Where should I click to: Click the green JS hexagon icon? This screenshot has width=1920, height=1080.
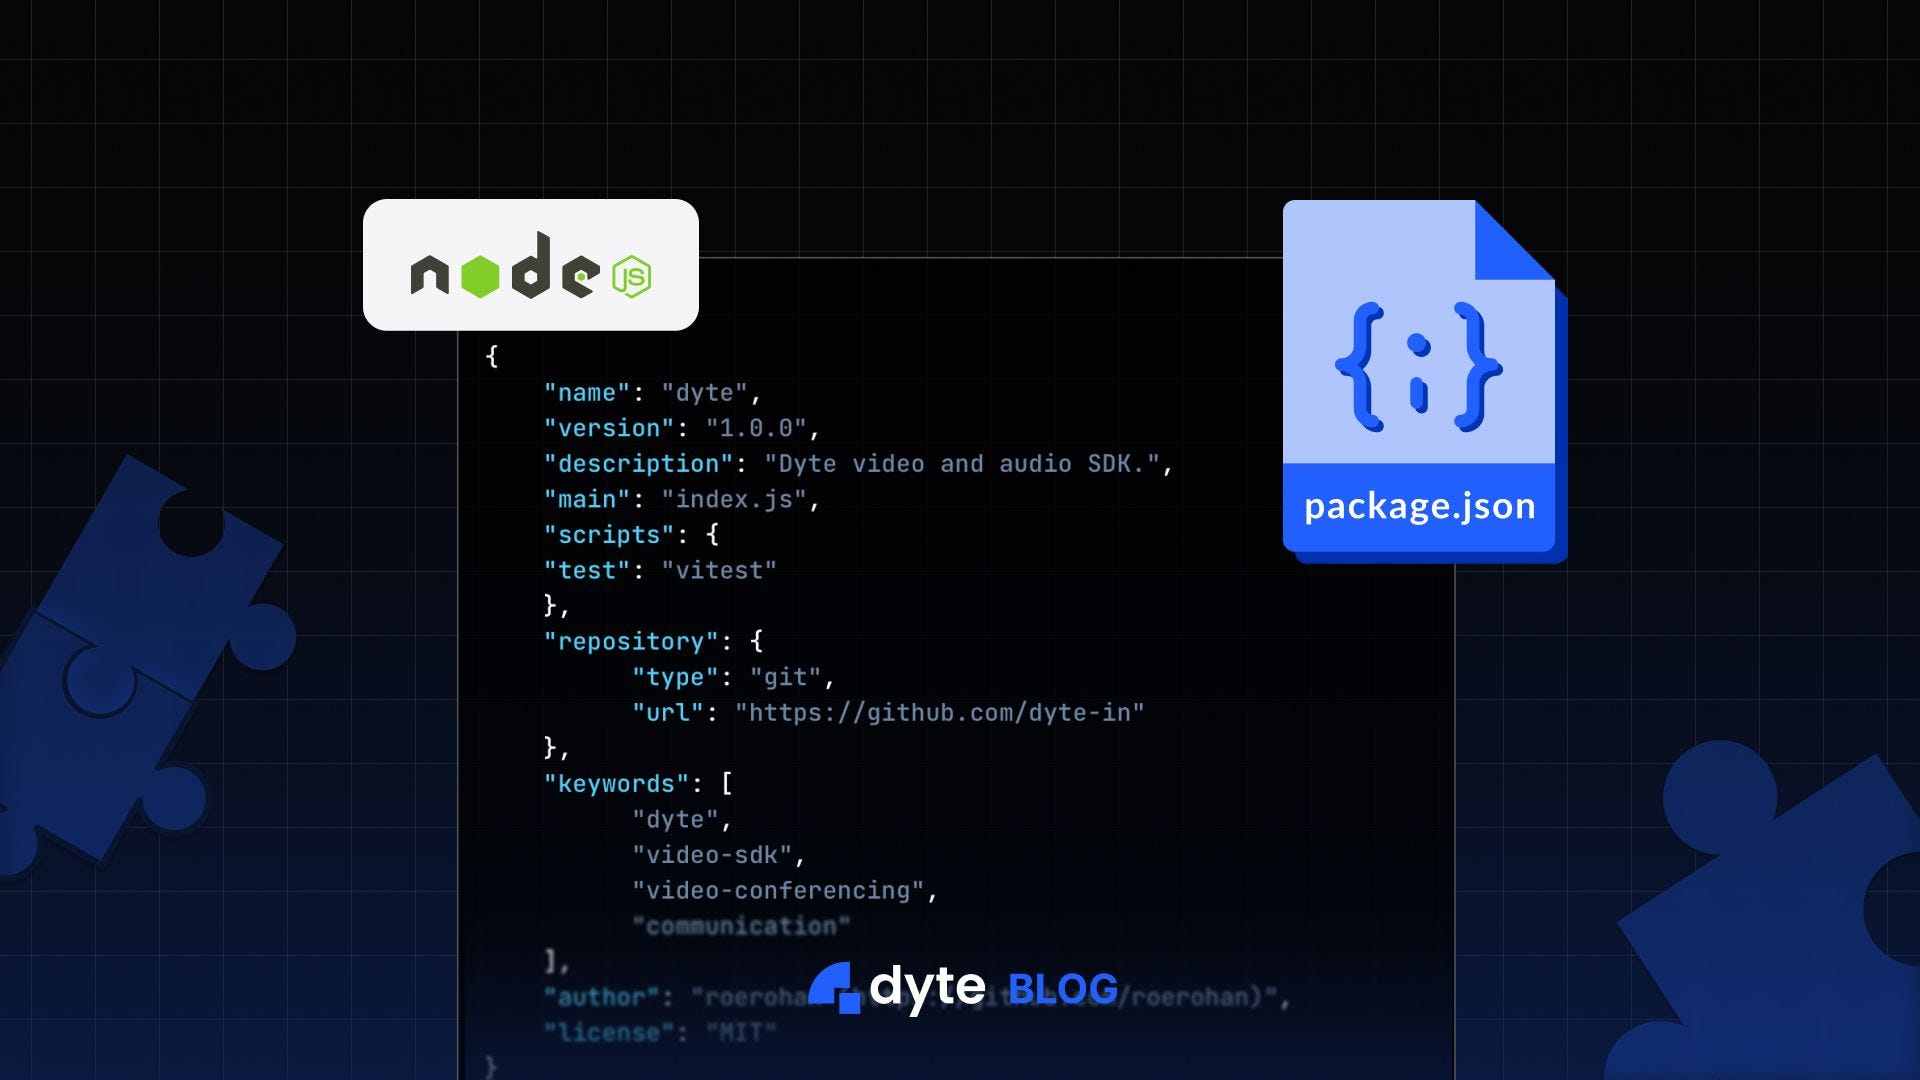pos(632,277)
